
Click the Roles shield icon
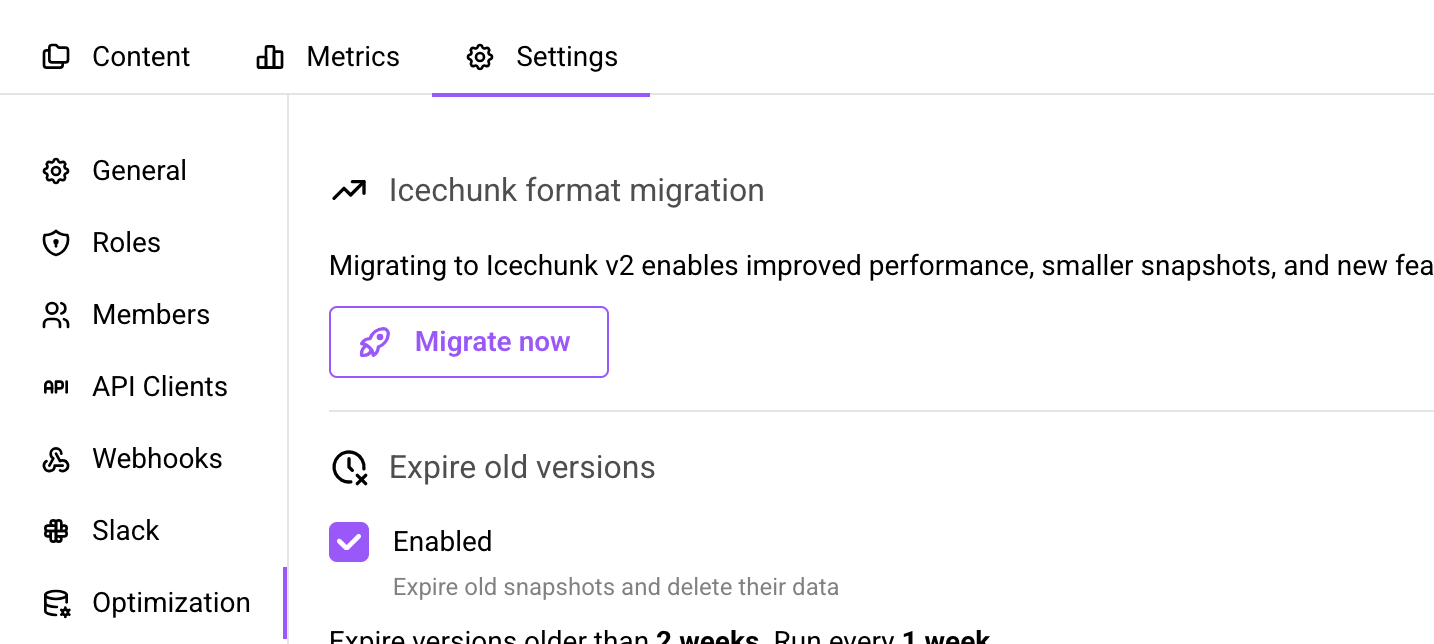56,242
